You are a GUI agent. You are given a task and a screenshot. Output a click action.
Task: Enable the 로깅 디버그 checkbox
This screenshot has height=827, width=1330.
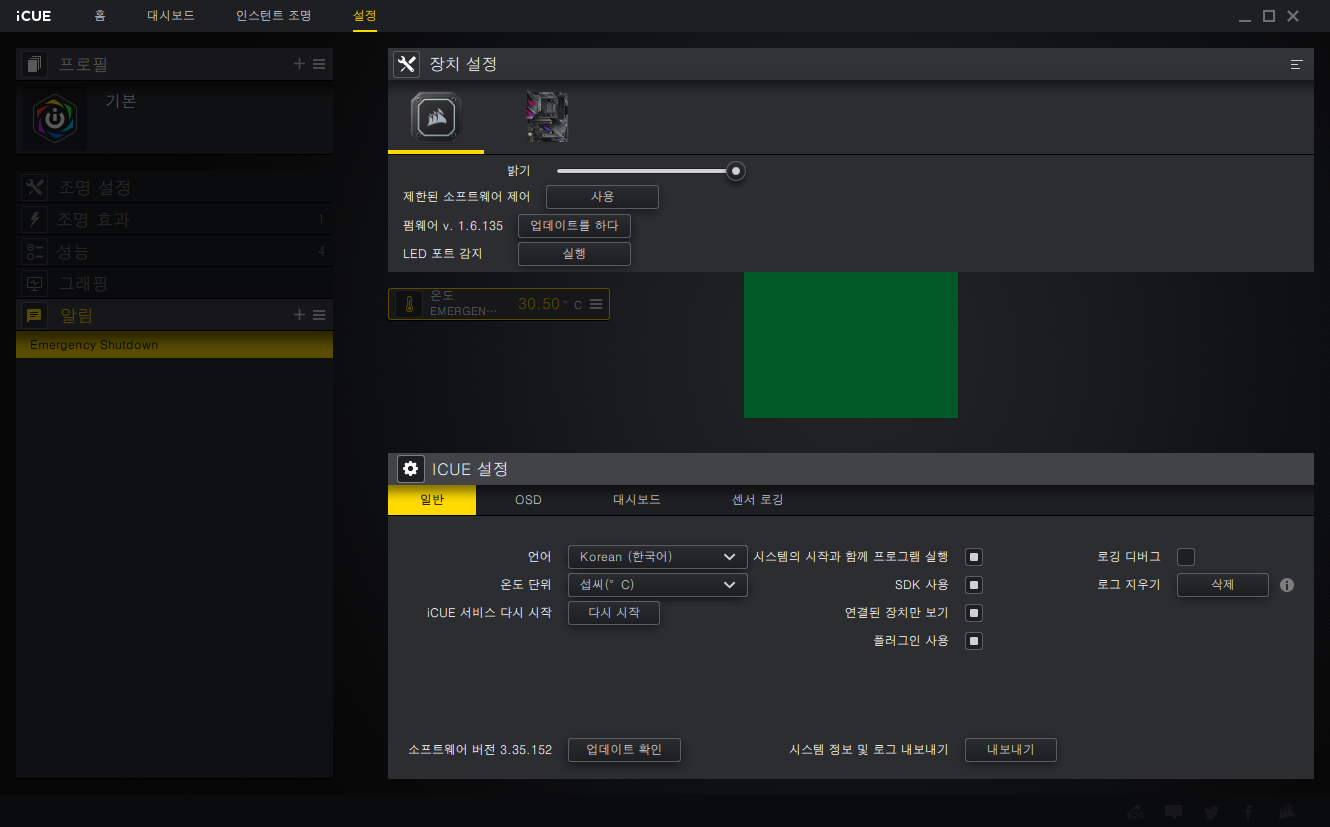point(1186,557)
